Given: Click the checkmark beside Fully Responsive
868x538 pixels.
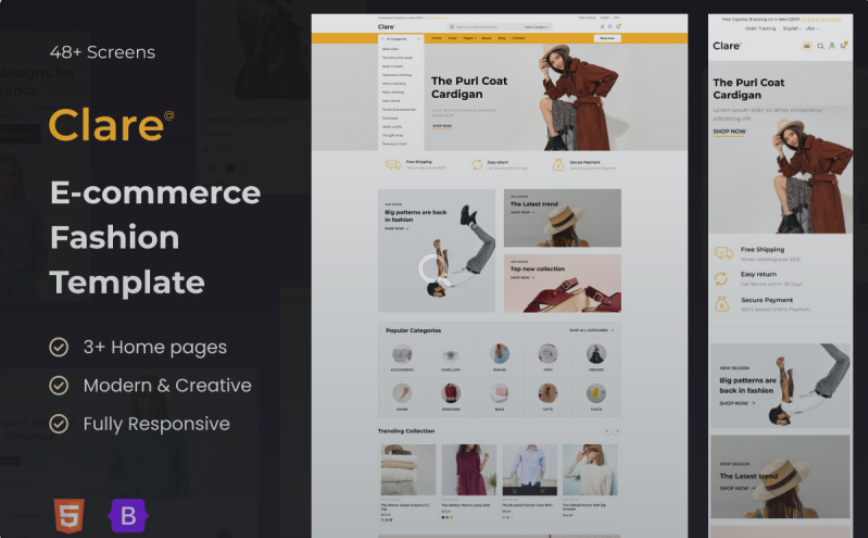Looking at the screenshot, I should (x=59, y=424).
